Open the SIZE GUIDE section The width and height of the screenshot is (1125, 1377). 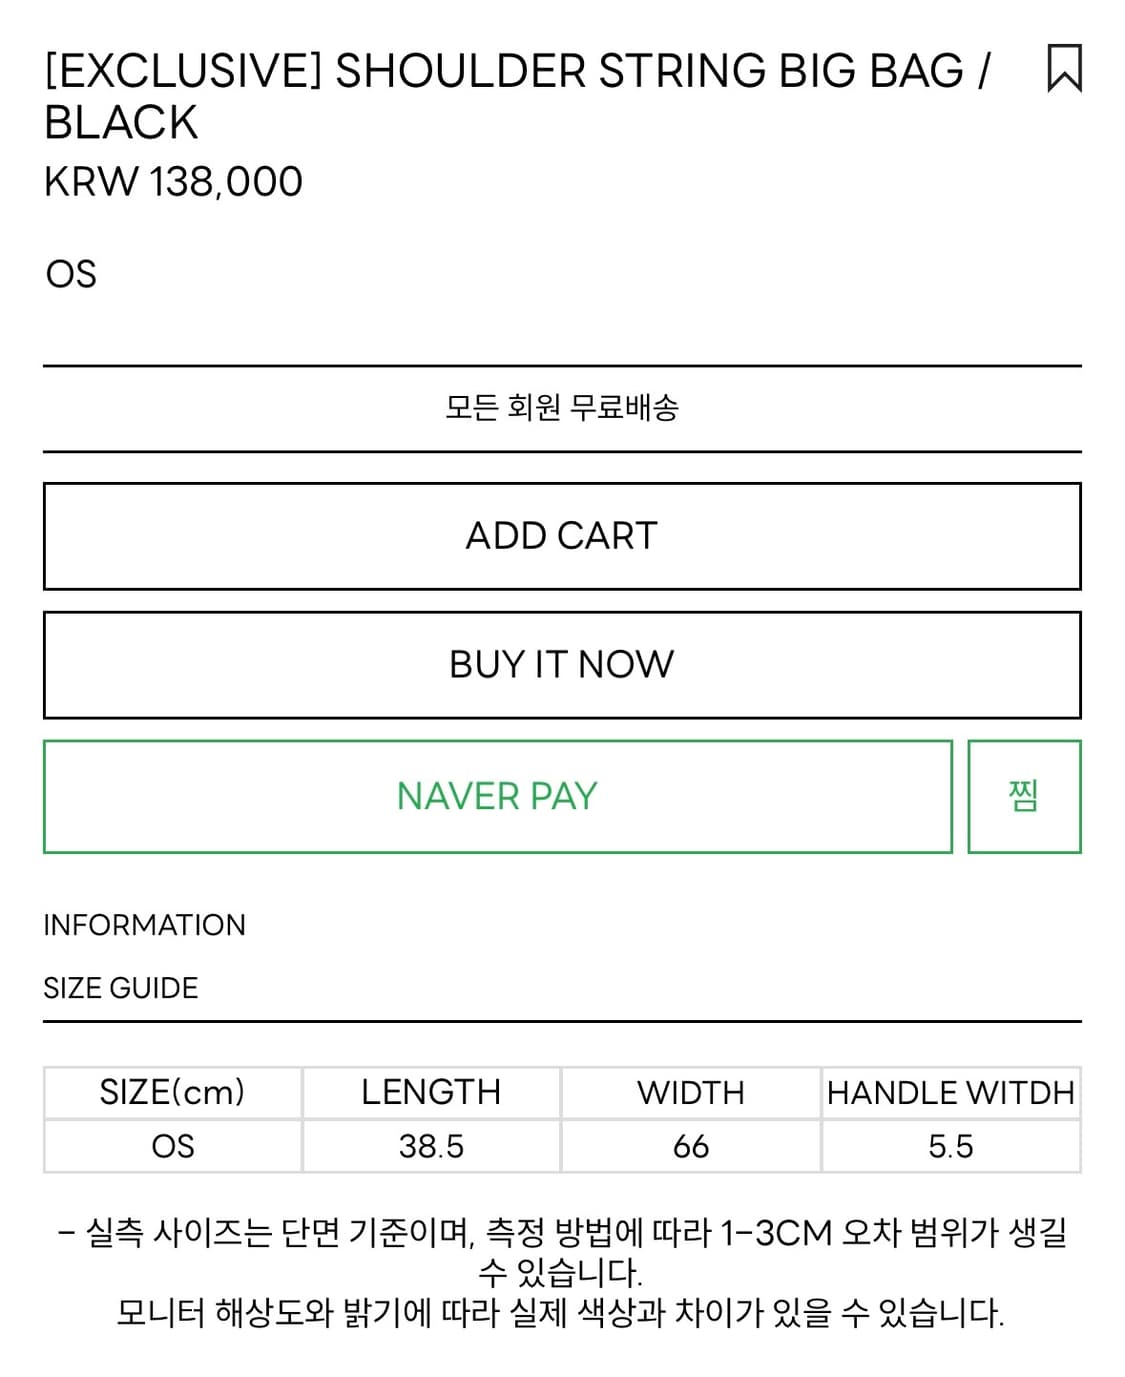point(121,988)
